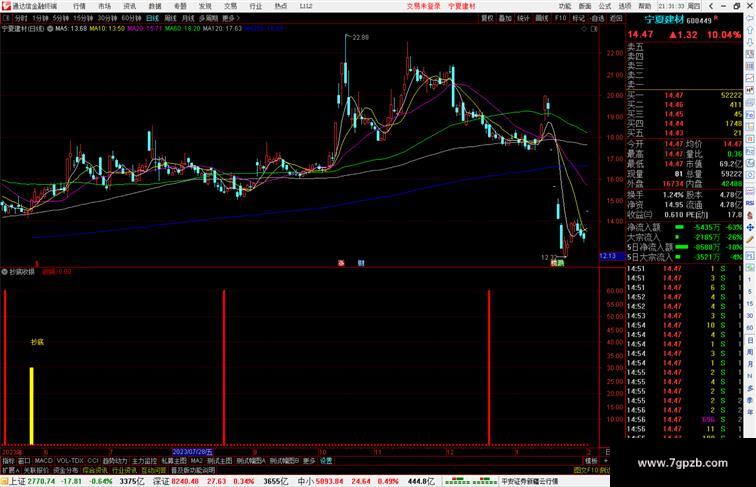Switch chart to 30分钟 period
Image resolution: width=756 pixels, height=487 pixels.
[107, 18]
